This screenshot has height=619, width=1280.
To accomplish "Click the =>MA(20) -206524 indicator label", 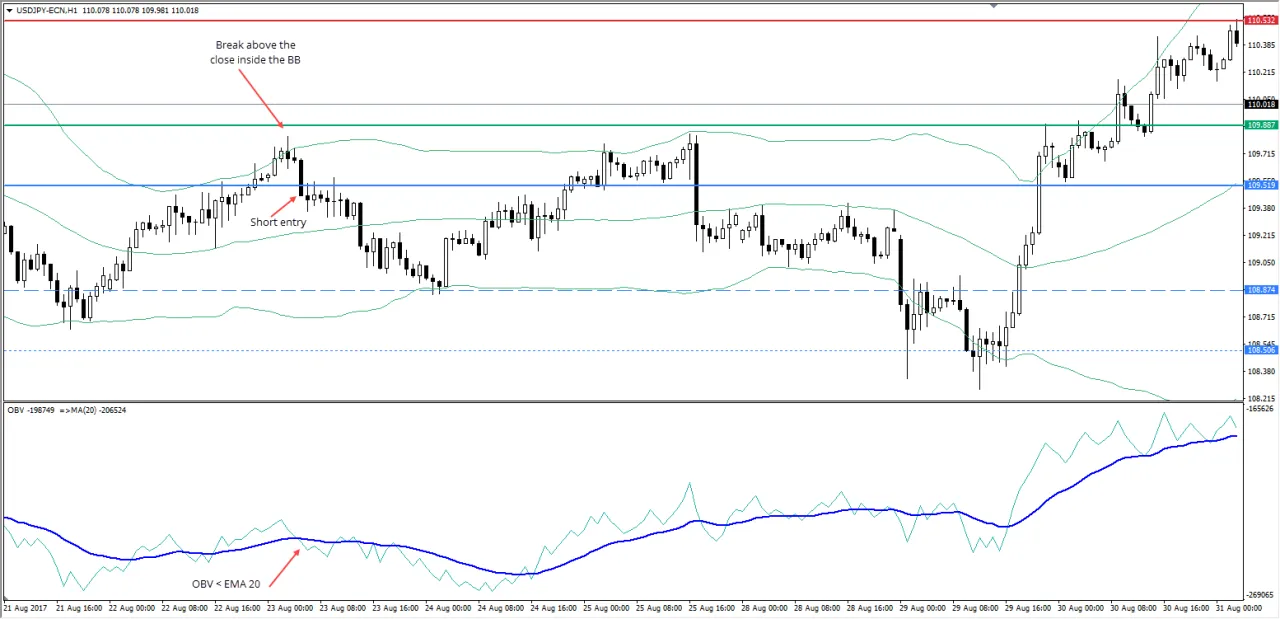I will point(93,410).
